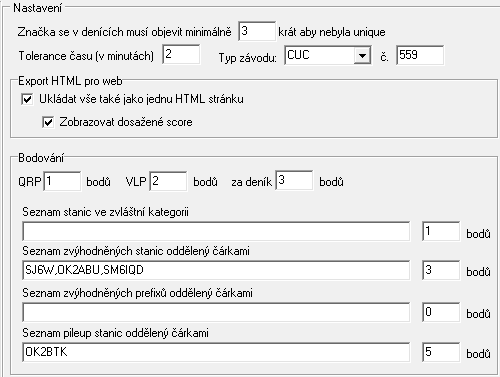Click the favored prefixes points field showing 0
500x377 pixels.
click(x=441, y=312)
